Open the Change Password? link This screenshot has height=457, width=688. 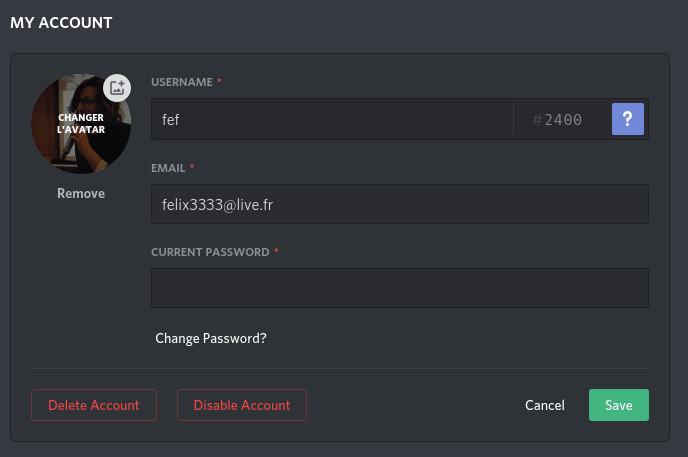[211, 338]
